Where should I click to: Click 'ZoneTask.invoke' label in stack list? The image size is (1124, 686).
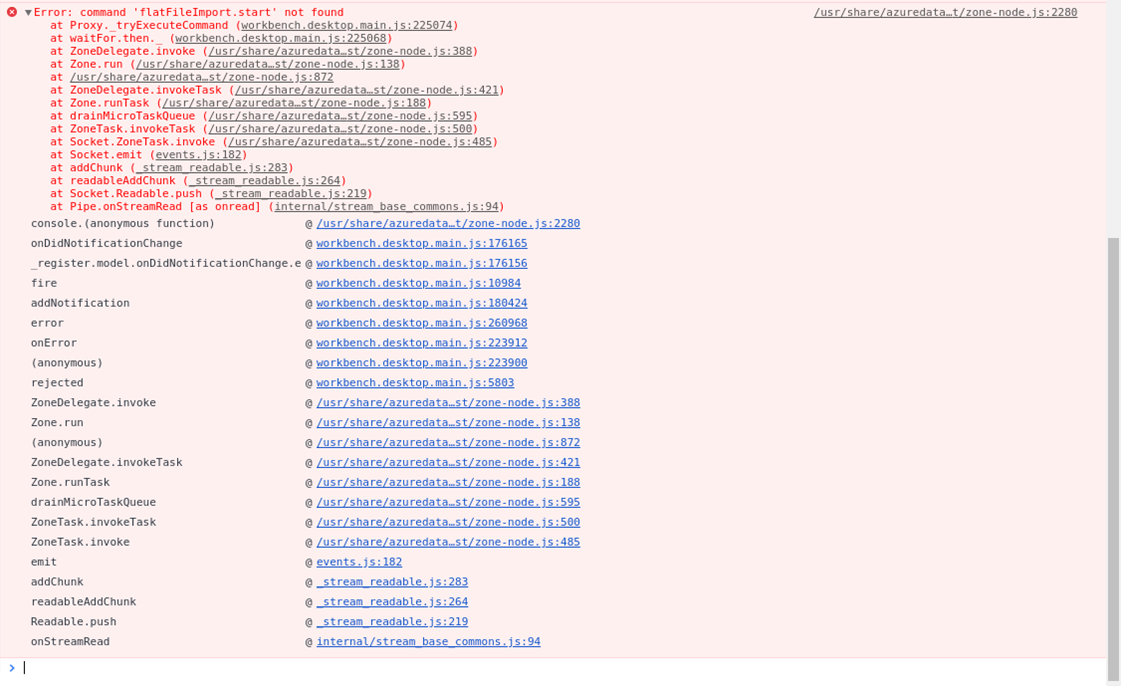pos(80,542)
